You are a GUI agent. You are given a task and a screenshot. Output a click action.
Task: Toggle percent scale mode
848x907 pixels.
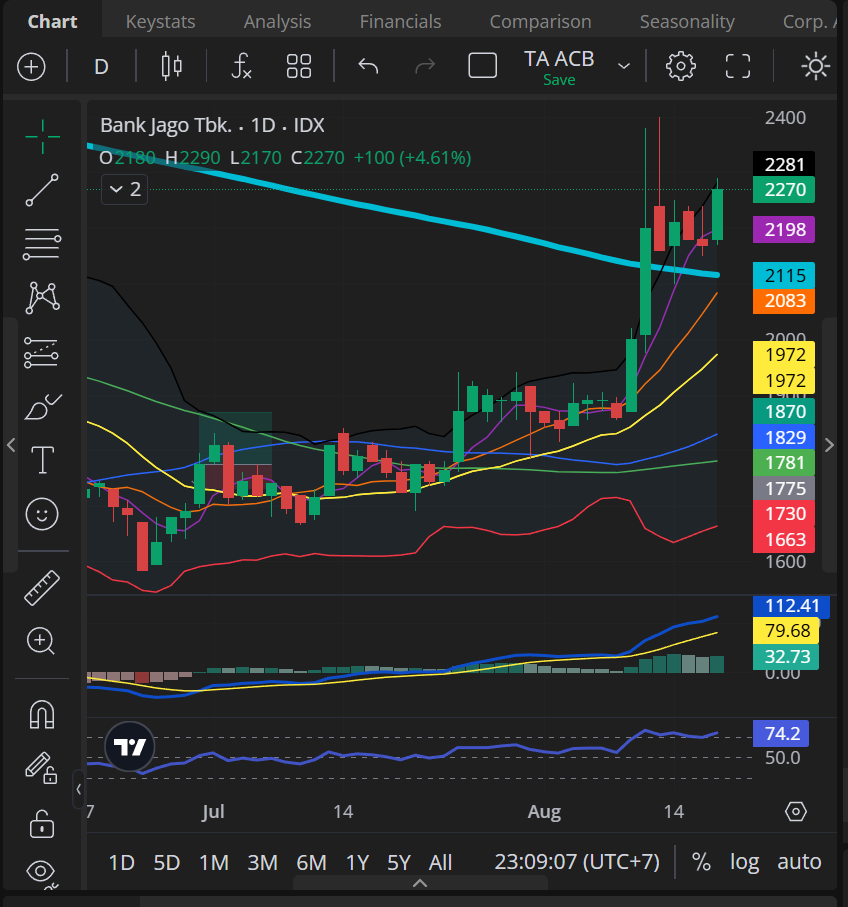coord(701,862)
